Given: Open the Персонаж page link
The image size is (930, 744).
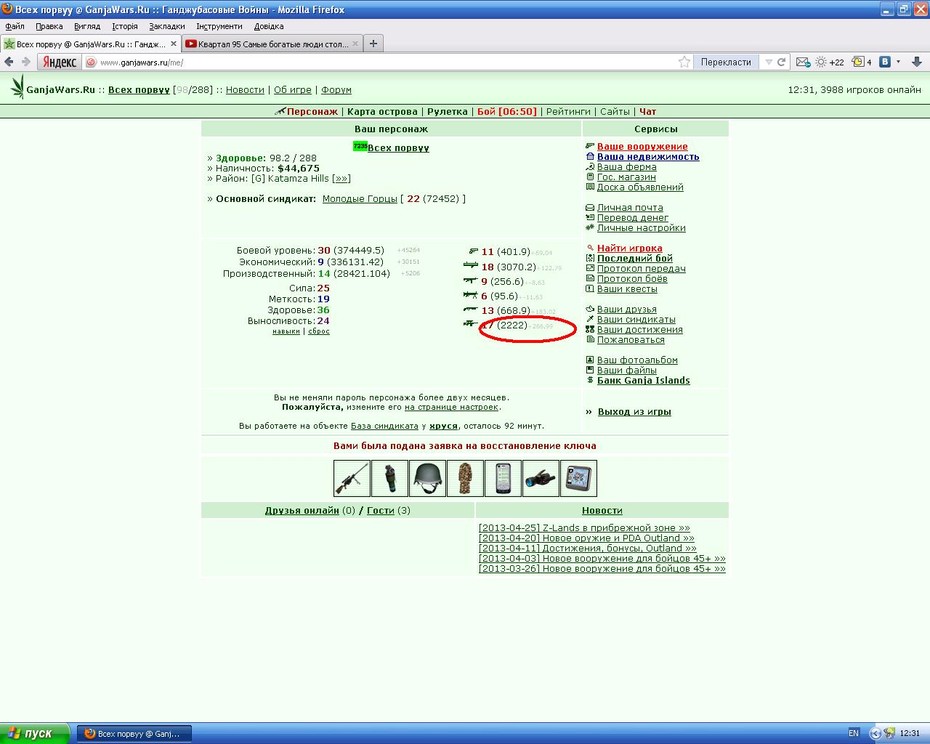Looking at the screenshot, I should tap(313, 112).
